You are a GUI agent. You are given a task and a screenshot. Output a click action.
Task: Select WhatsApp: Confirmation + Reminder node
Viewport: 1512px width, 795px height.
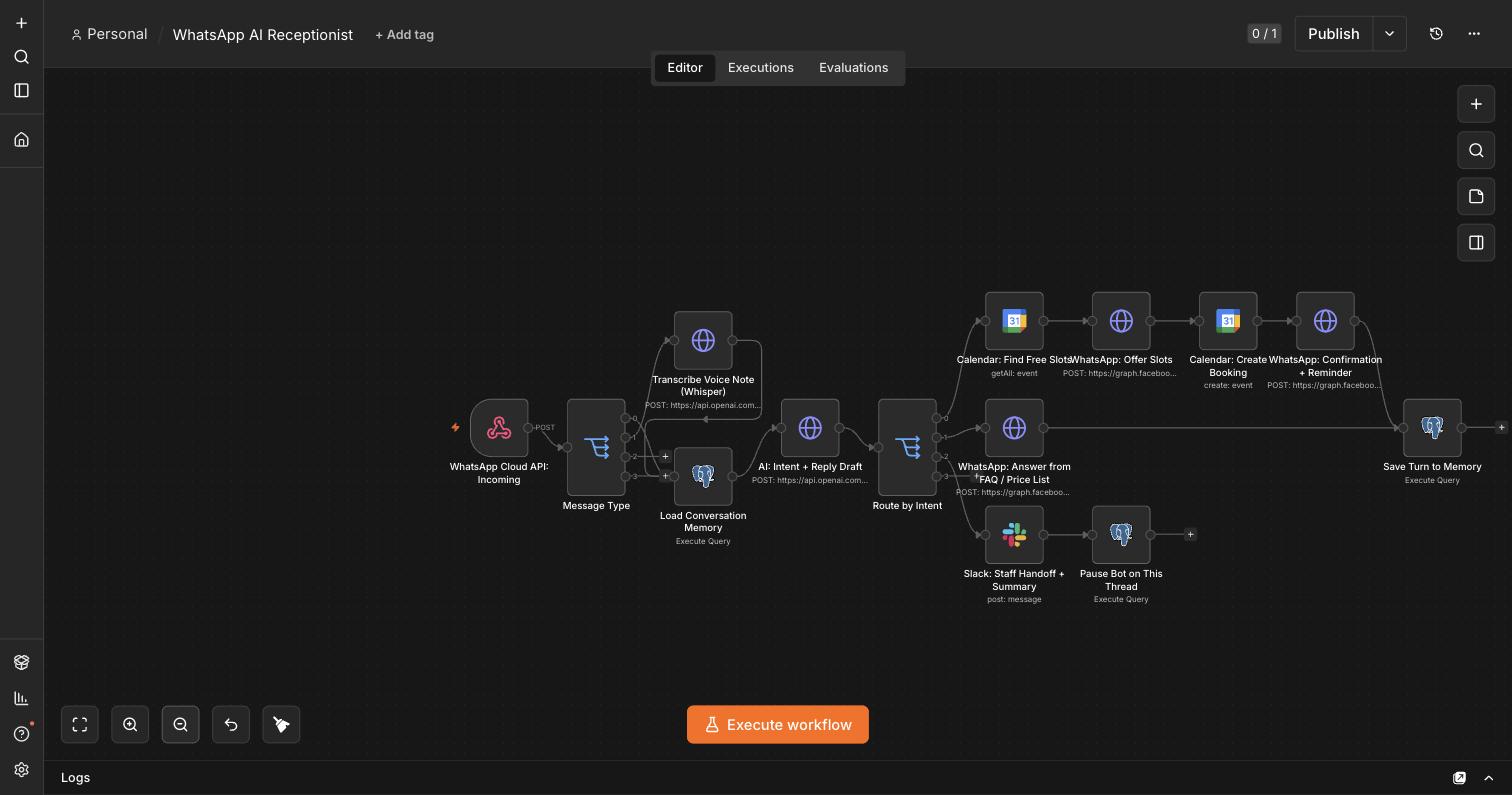(x=1325, y=321)
